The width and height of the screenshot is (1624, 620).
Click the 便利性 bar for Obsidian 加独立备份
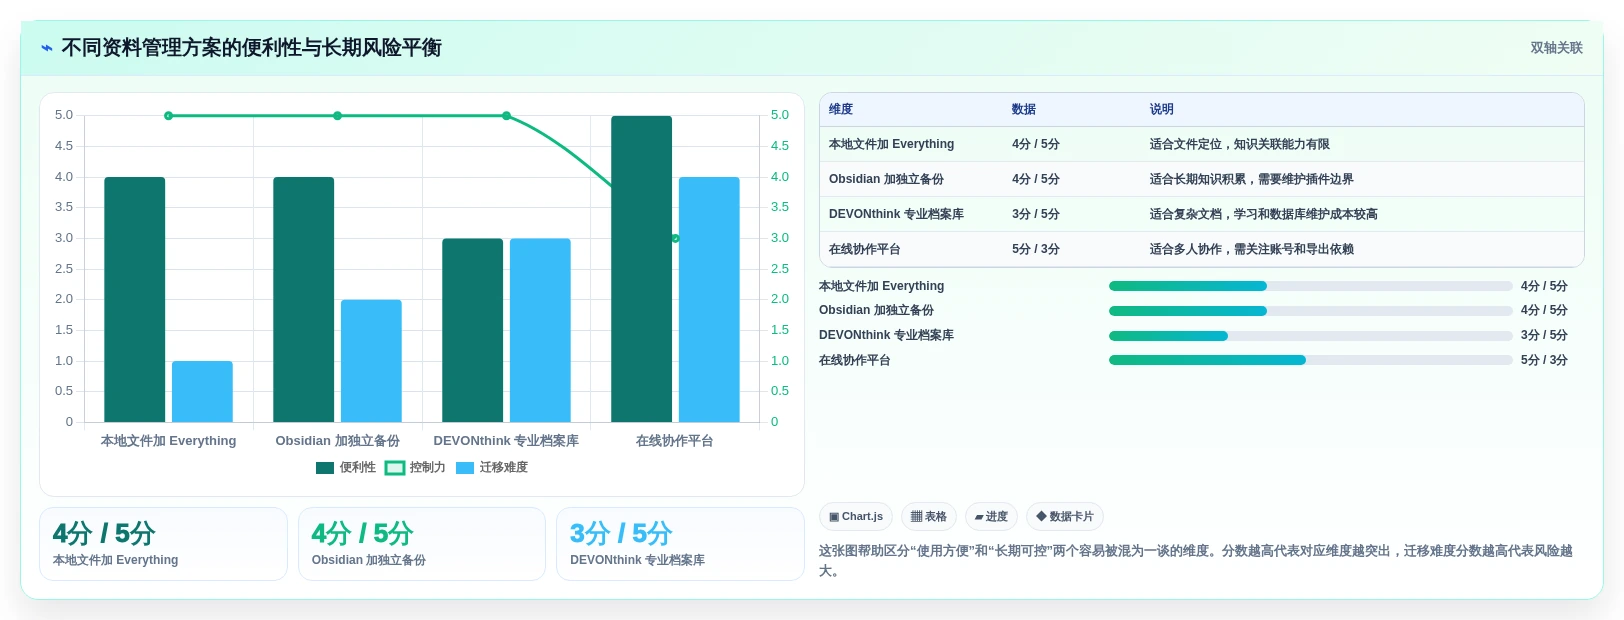[304, 300]
